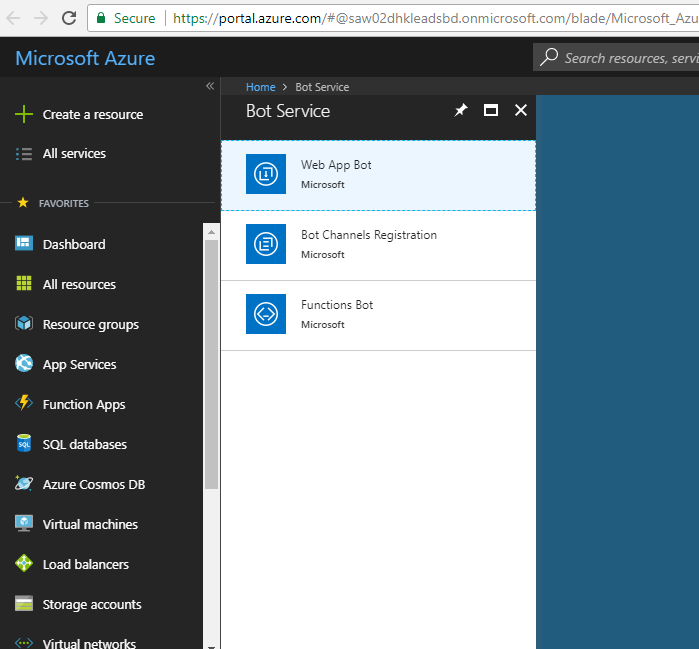The height and width of the screenshot is (649, 699).
Task: Collapse the left sidebar with double chevron
Action: pyautogui.click(x=210, y=86)
